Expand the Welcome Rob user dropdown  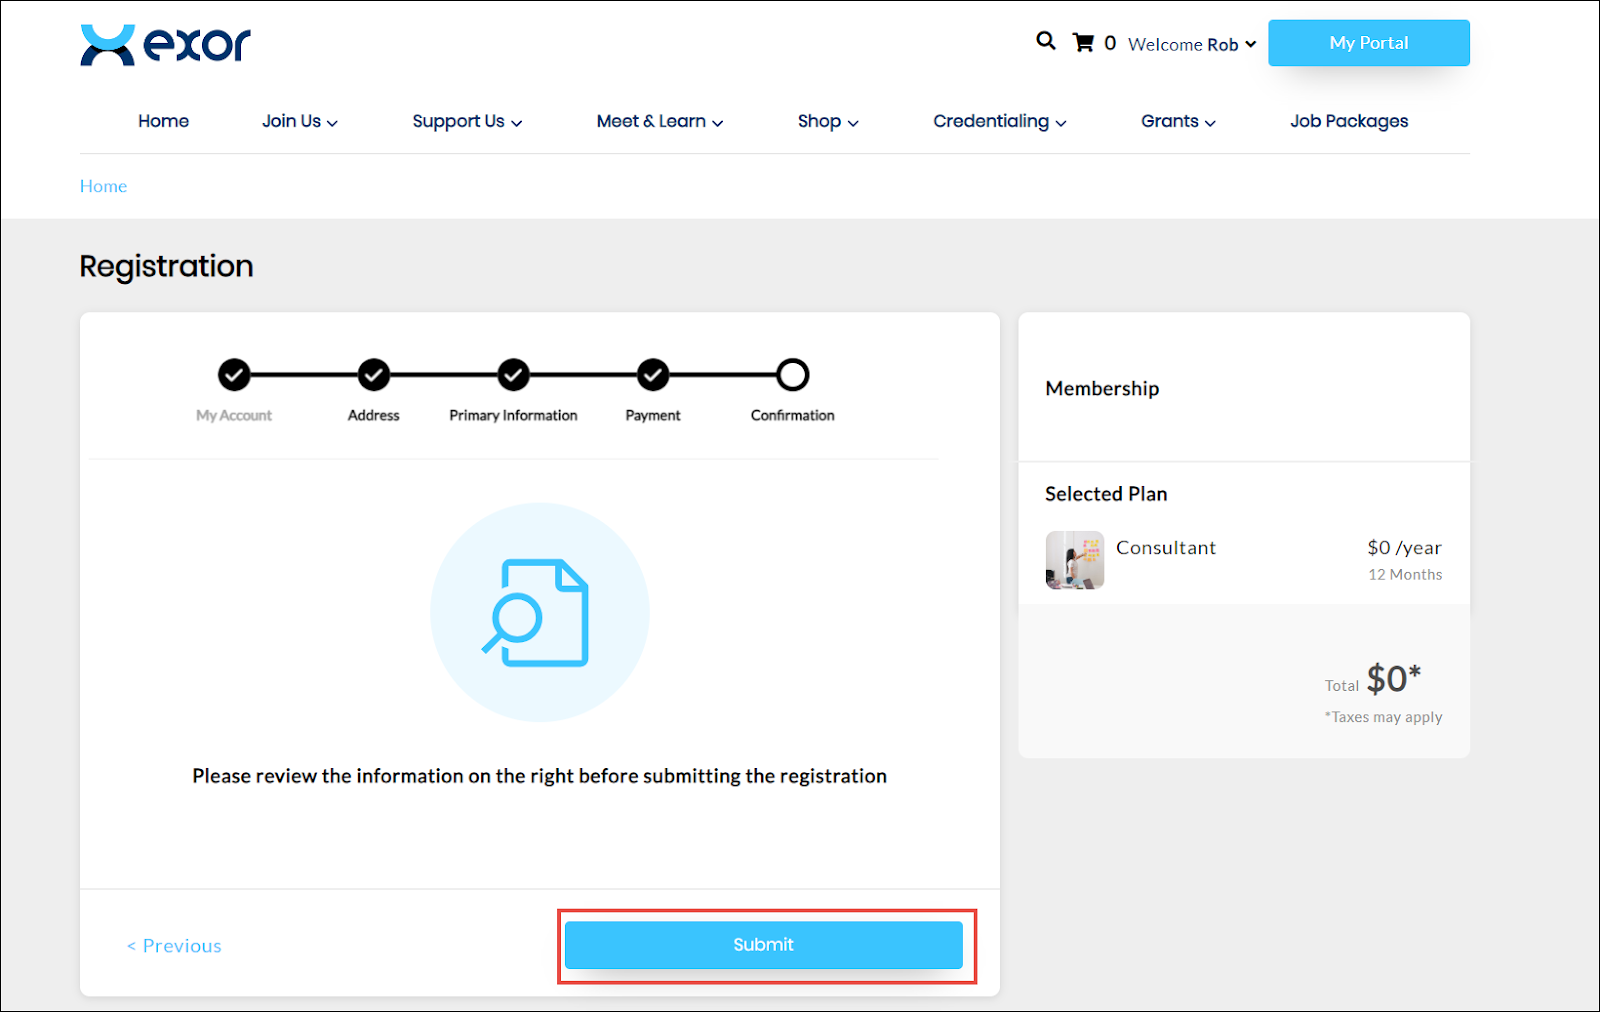1192,44
